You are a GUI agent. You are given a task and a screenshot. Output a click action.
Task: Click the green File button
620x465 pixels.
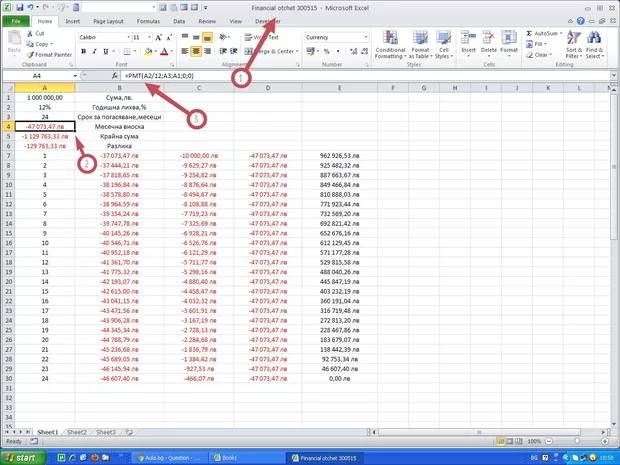point(15,20)
